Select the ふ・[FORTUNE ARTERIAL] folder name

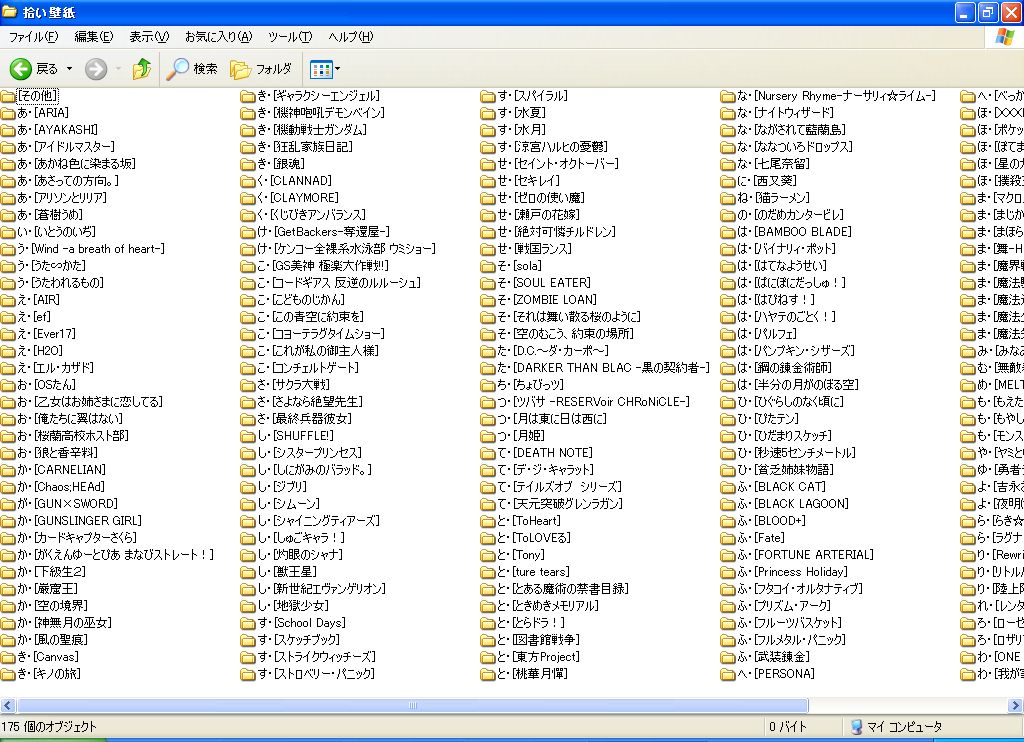coord(806,554)
